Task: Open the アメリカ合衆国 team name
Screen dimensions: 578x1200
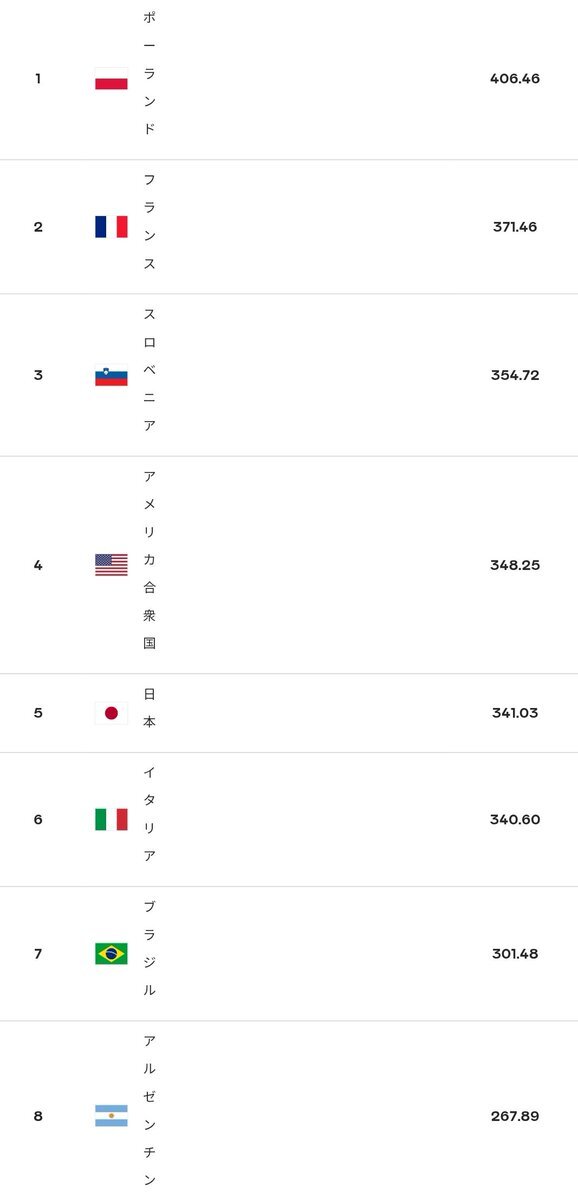Action: point(149,560)
